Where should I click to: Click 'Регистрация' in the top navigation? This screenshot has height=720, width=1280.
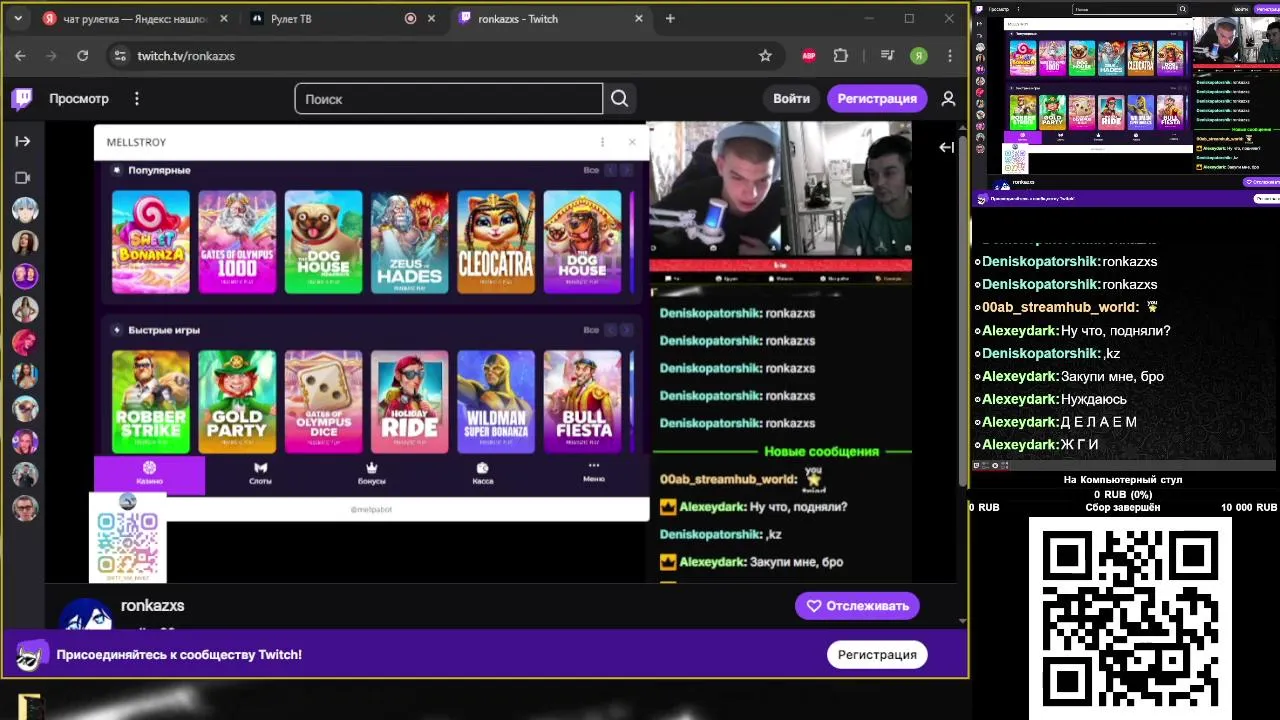877,98
